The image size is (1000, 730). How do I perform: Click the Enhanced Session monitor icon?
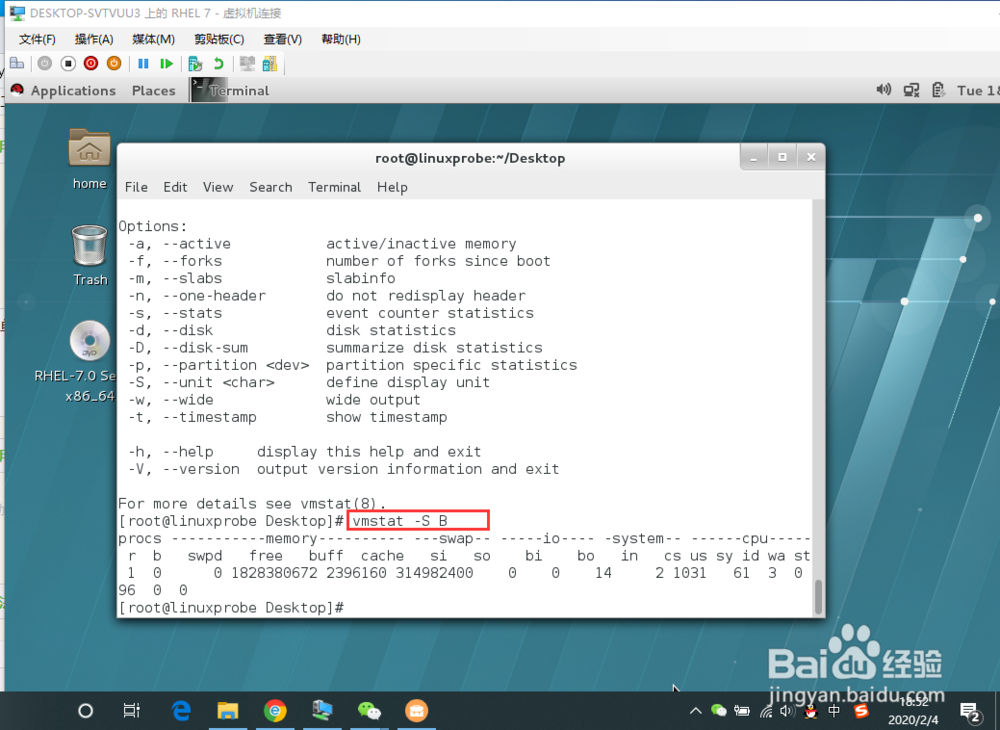(x=247, y=64)
